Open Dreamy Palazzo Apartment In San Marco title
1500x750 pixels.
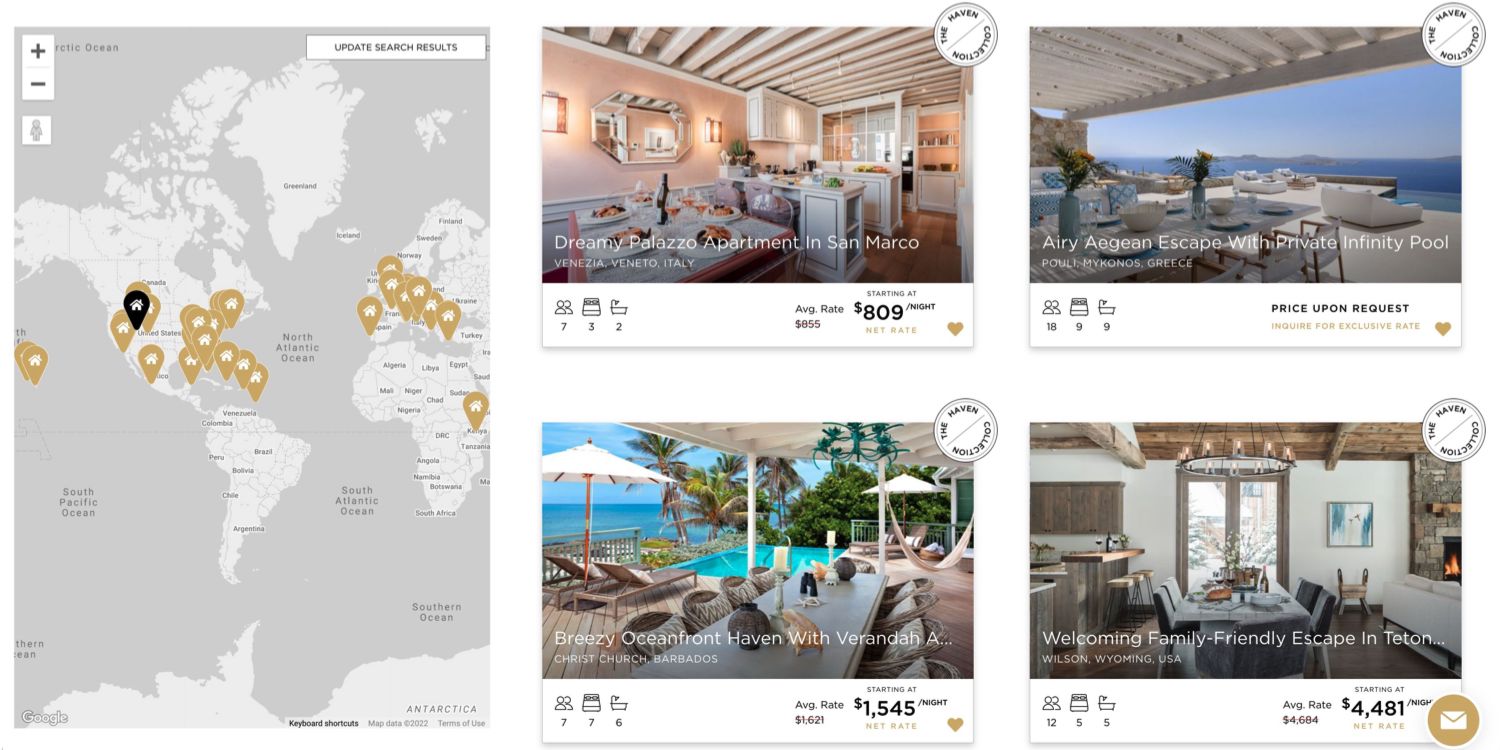[736, 242]
